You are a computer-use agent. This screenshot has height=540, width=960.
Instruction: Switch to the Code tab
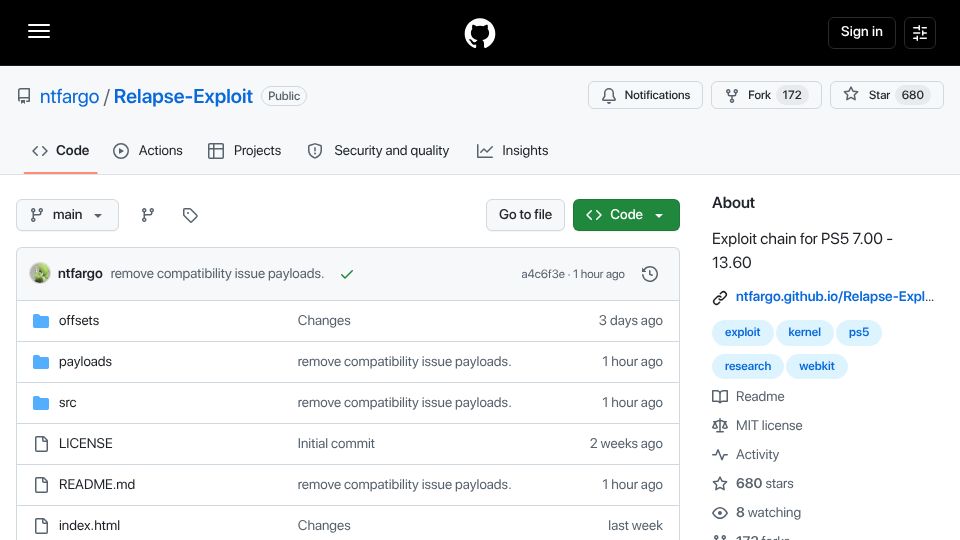61,151
